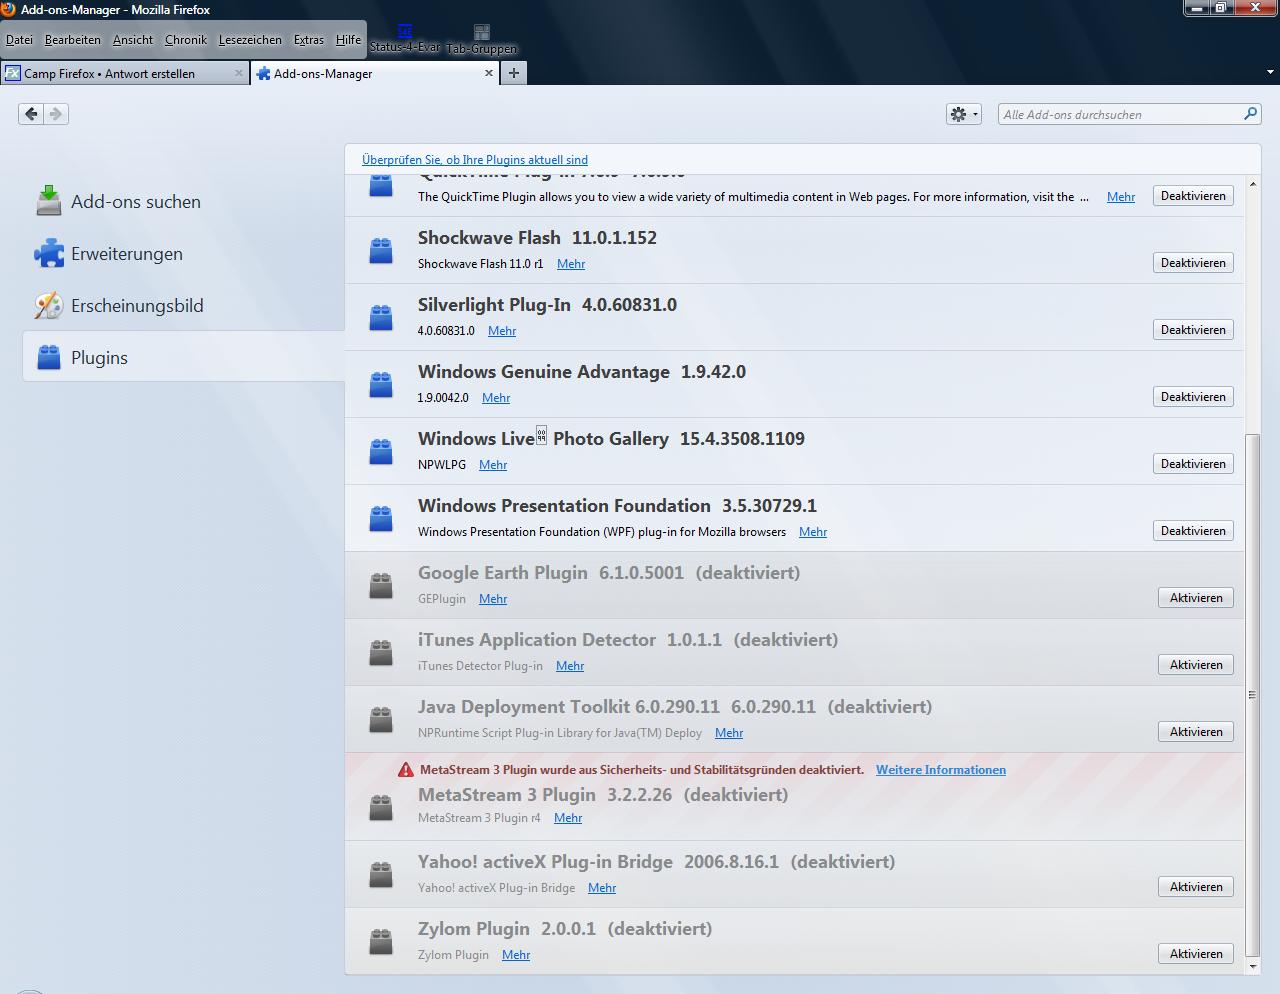The height and width of the screenshot is (994, 1280).
Task: Click the Shockwave Flash plugin icon
Action: point(381,250)
